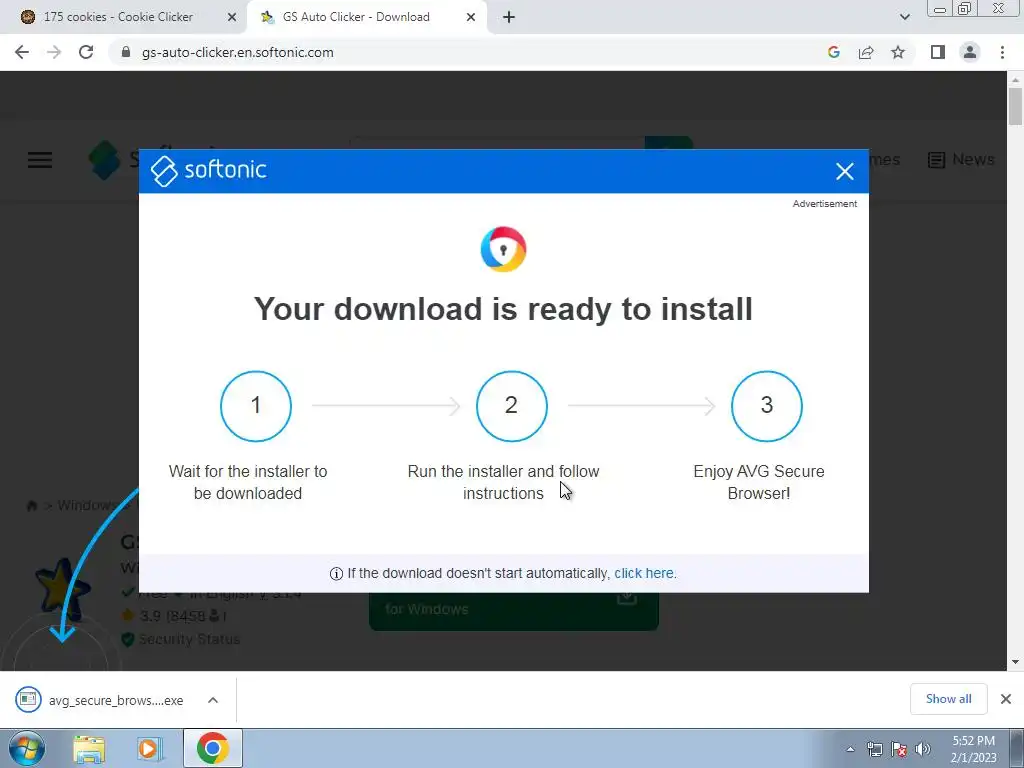This screenshot has height=768, width=1024.
Task: Close the Cookie Clicker tab
Action: (x=231, y=18)
